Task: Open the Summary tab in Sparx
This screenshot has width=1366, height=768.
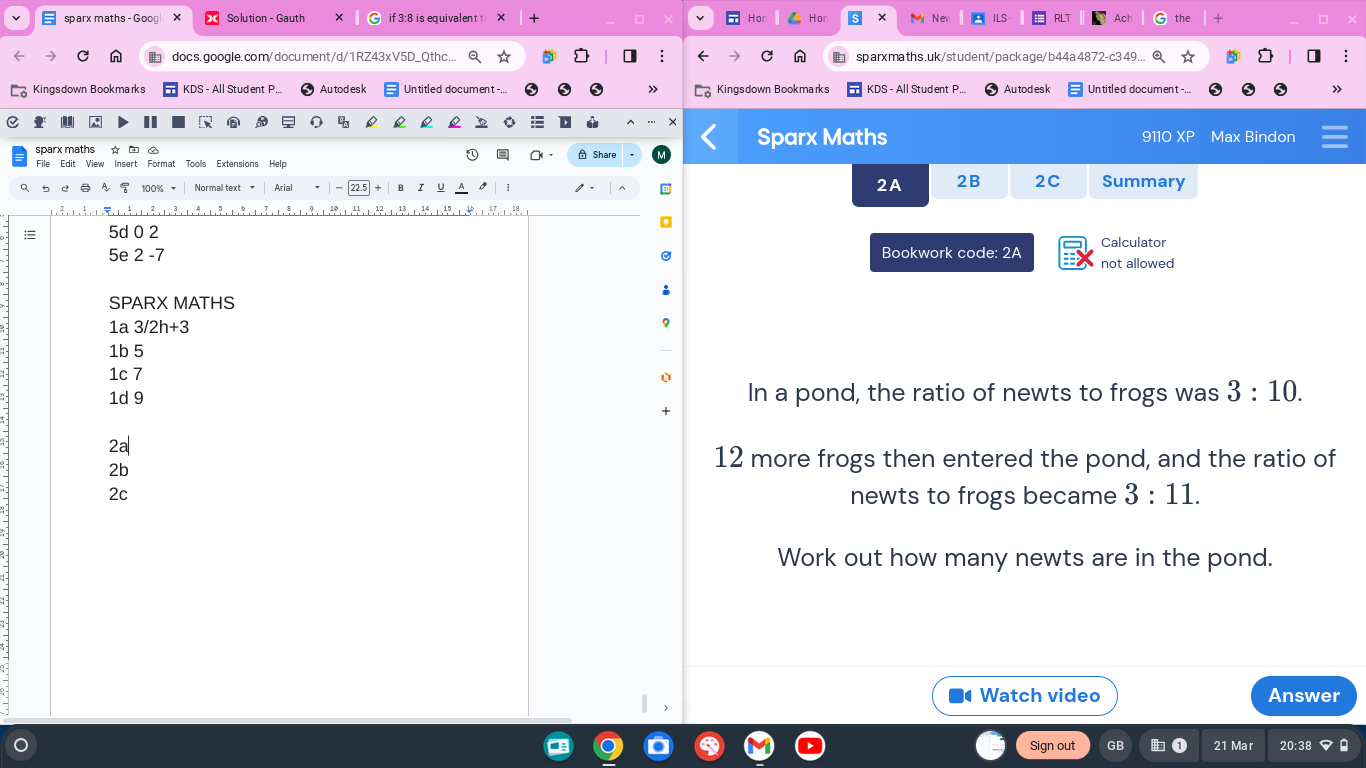Action: pyautogui.click(x=1143, y=181)
